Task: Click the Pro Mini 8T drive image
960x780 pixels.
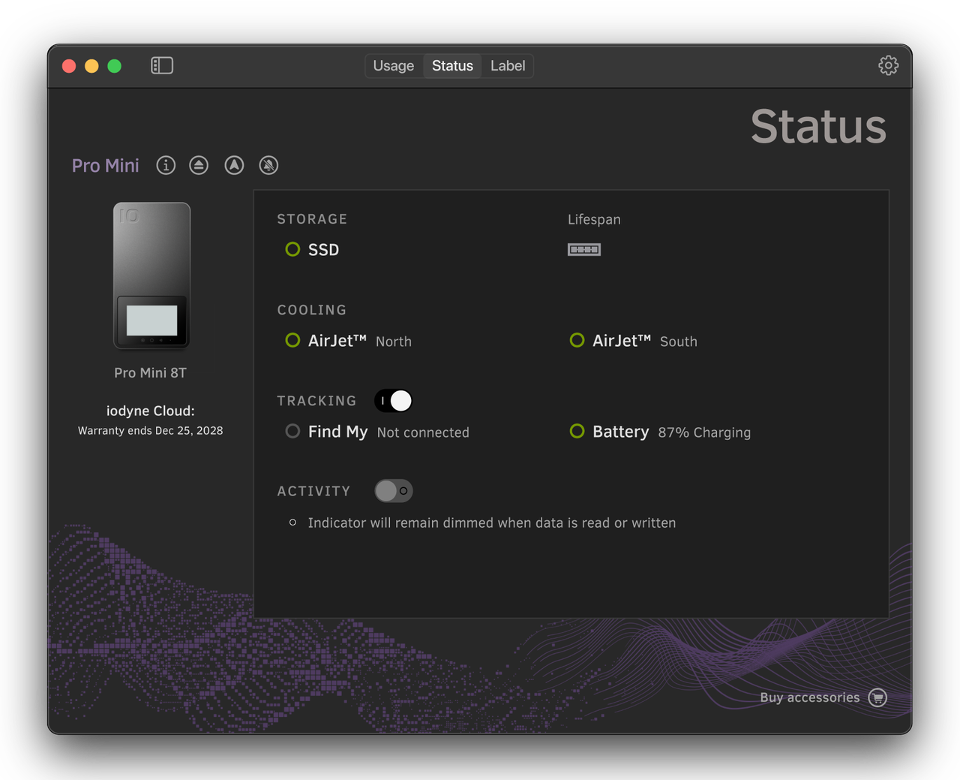Action: pyautogui.click(x=151, y=276)
